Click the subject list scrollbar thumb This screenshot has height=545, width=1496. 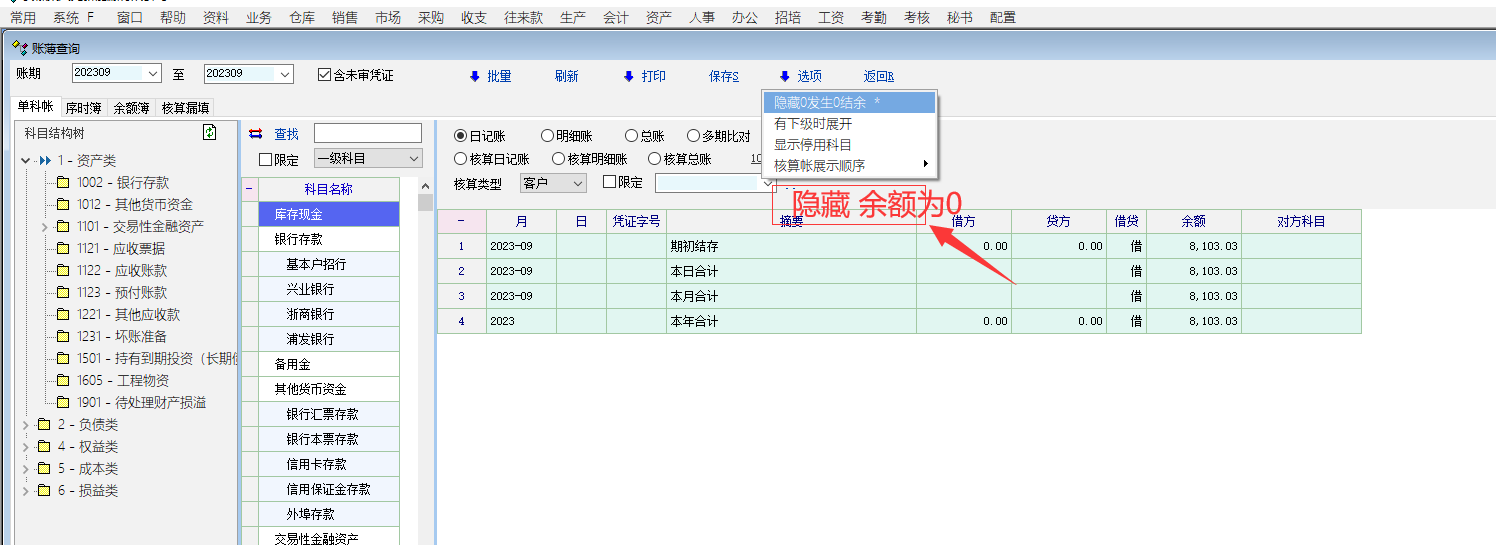425,204
